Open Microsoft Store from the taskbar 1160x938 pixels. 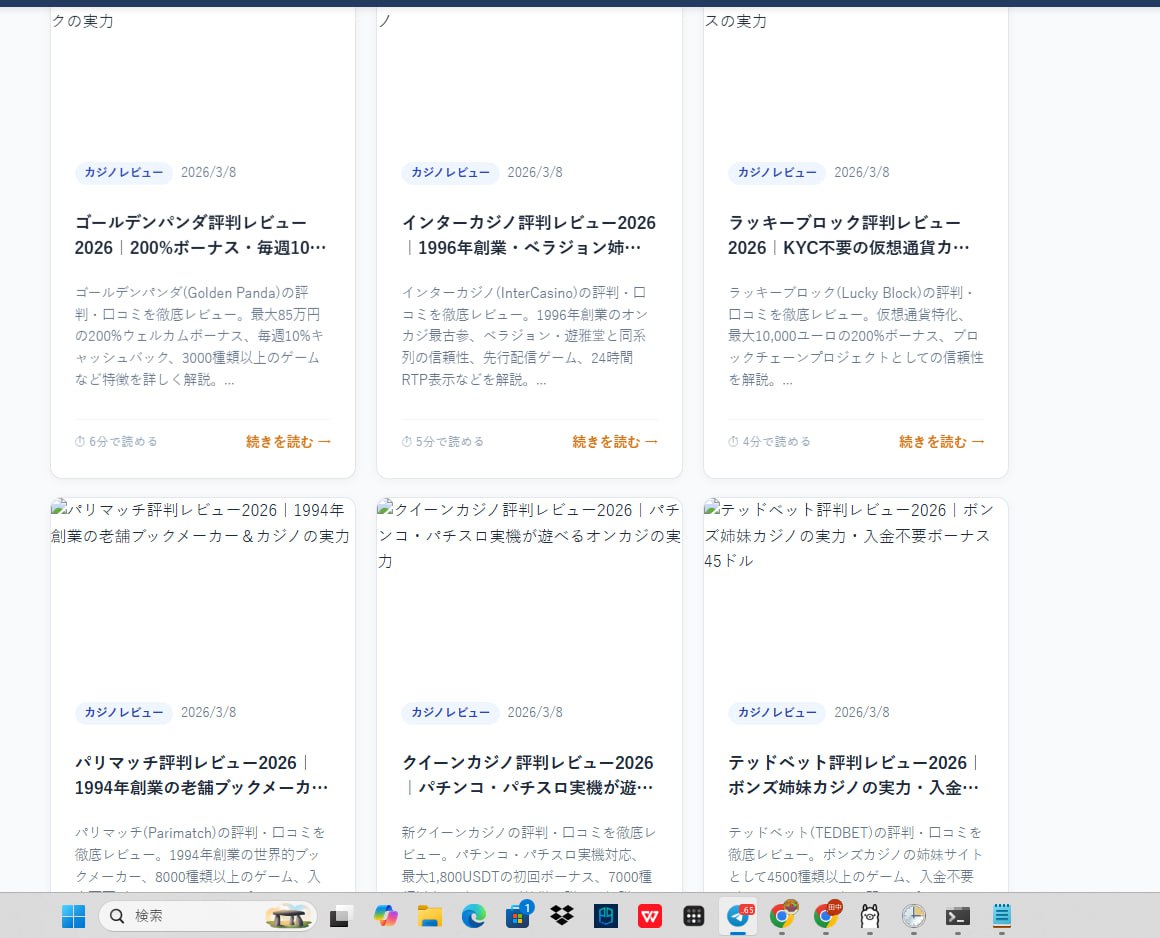click(x=517, y=916)
